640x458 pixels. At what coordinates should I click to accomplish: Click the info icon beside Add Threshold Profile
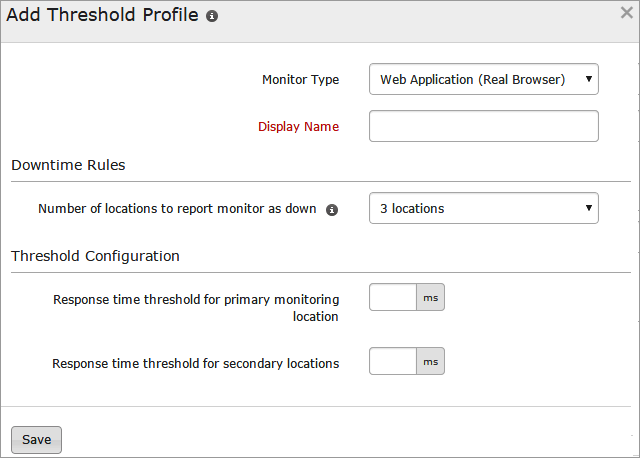212,18
